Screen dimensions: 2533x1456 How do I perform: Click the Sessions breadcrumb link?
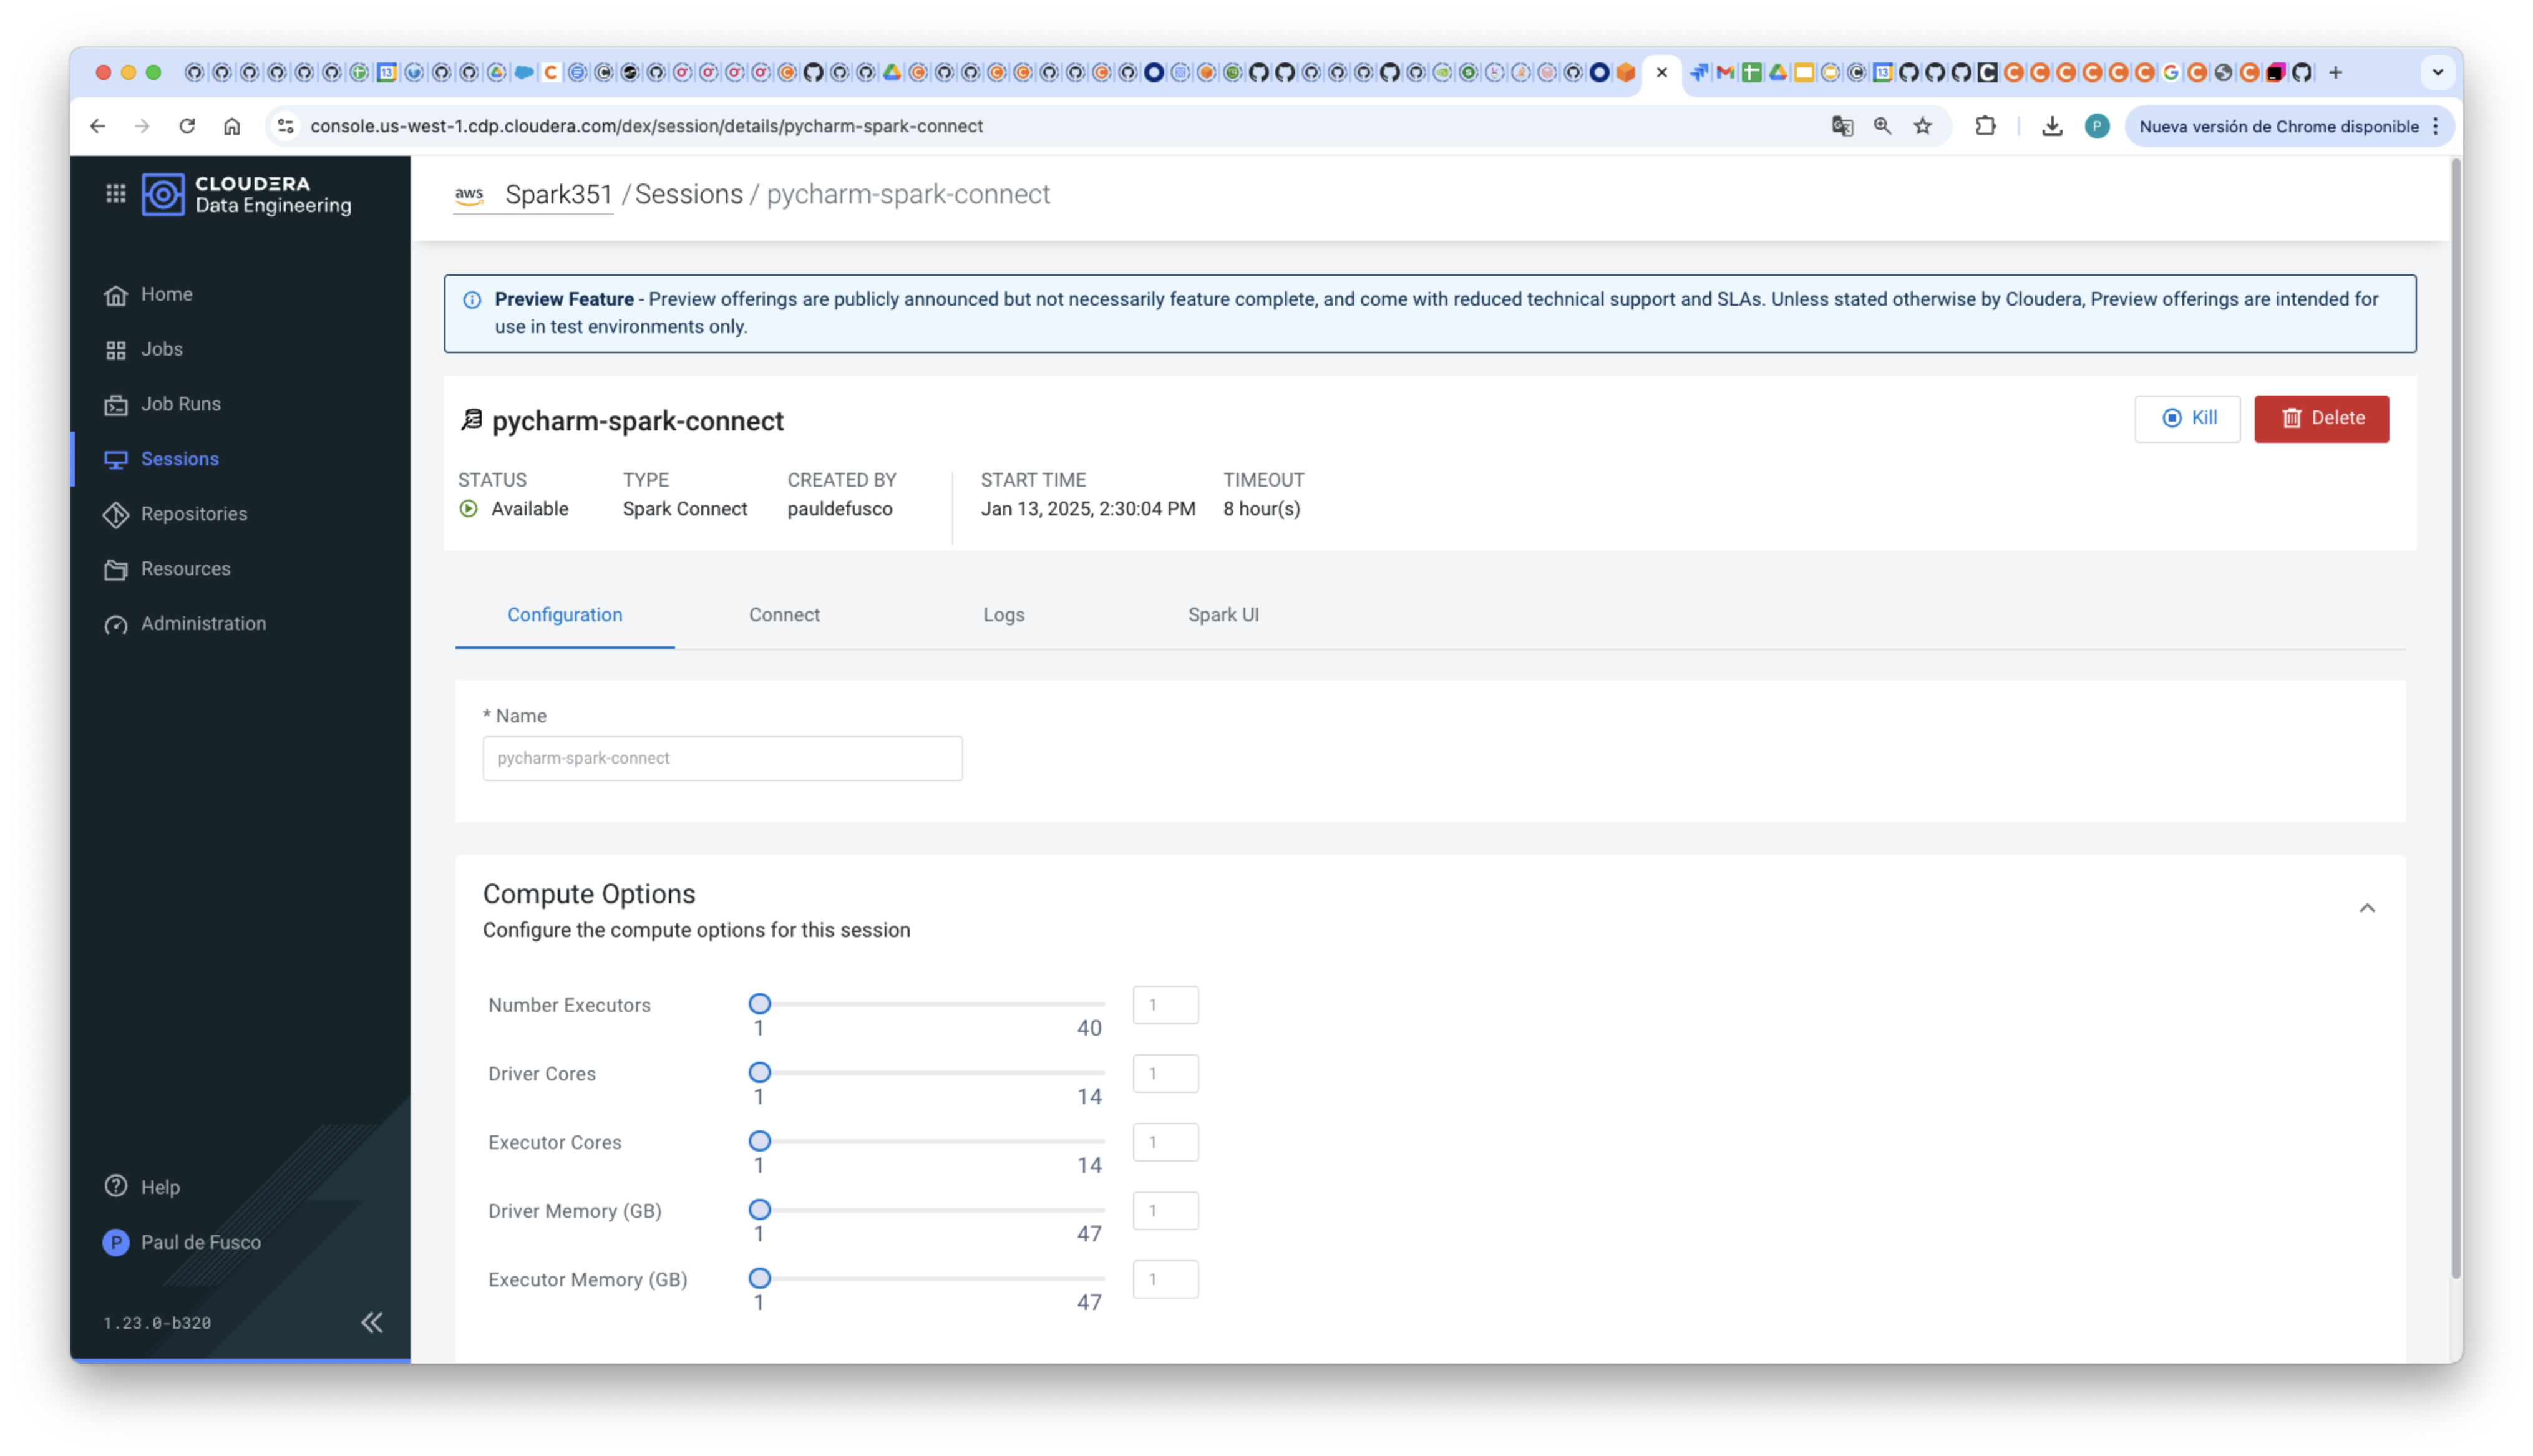pyautogui.click(x=688, y=194)
